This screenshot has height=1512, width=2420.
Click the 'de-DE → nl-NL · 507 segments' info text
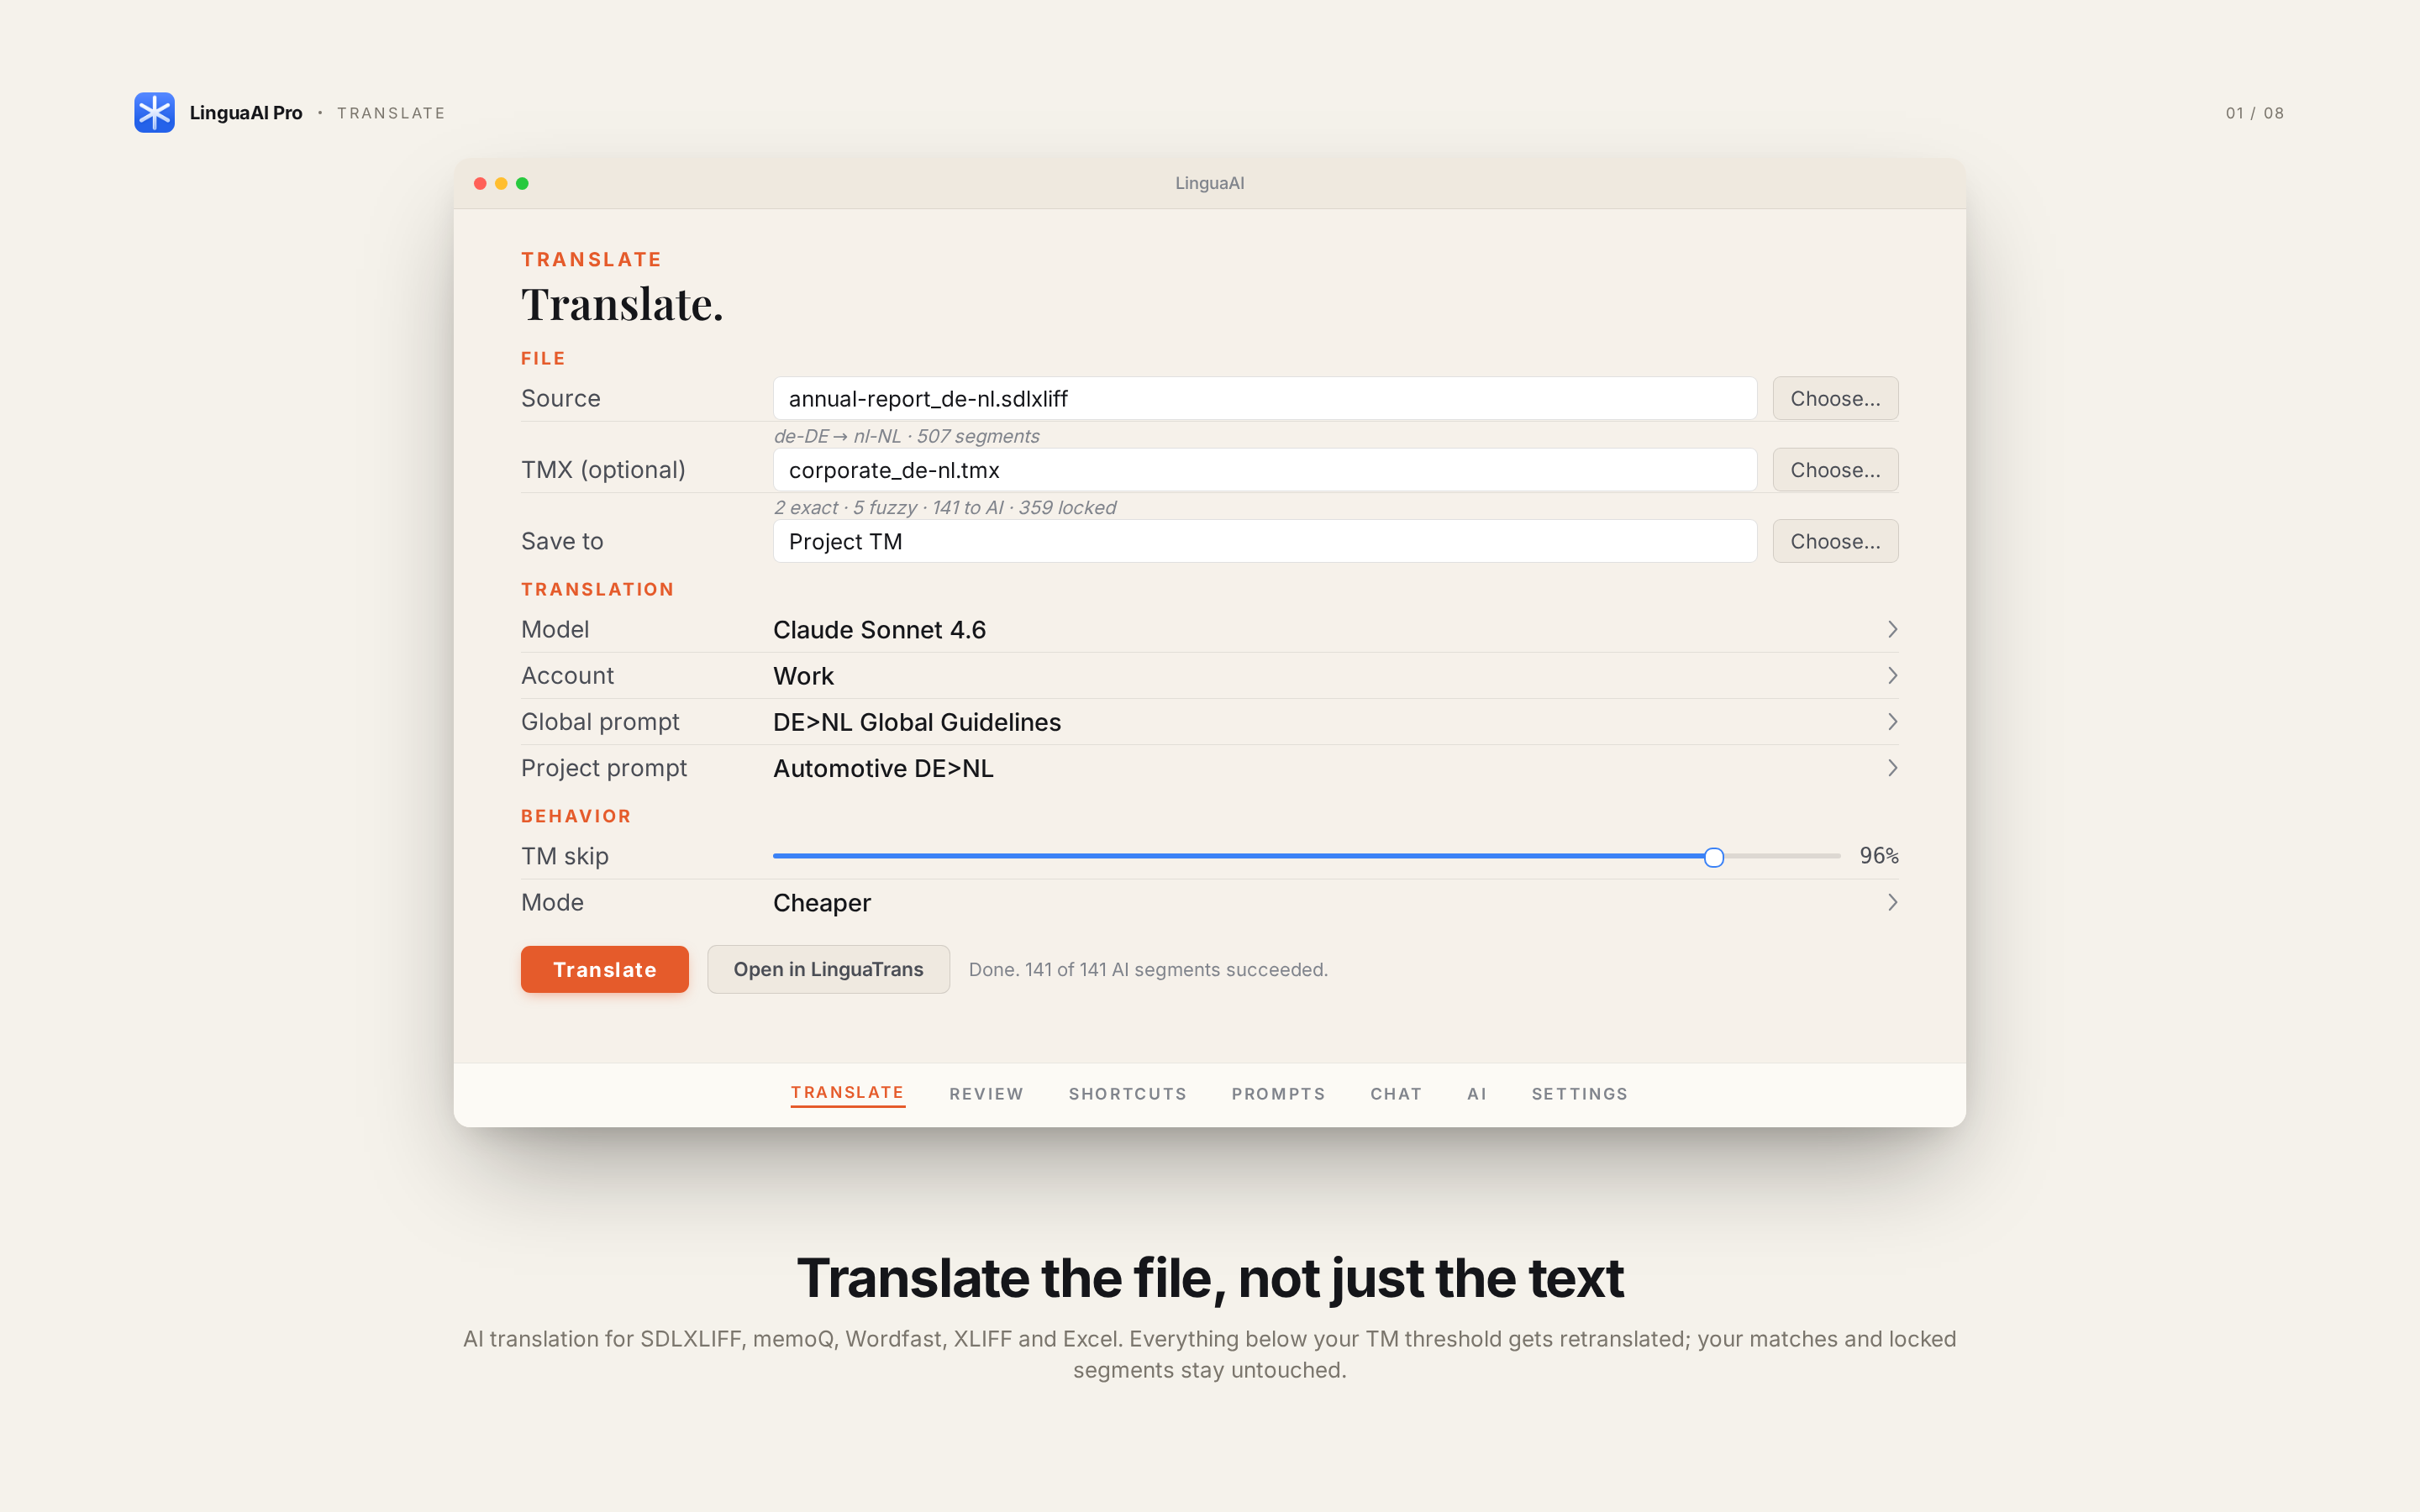pos(906,436)
